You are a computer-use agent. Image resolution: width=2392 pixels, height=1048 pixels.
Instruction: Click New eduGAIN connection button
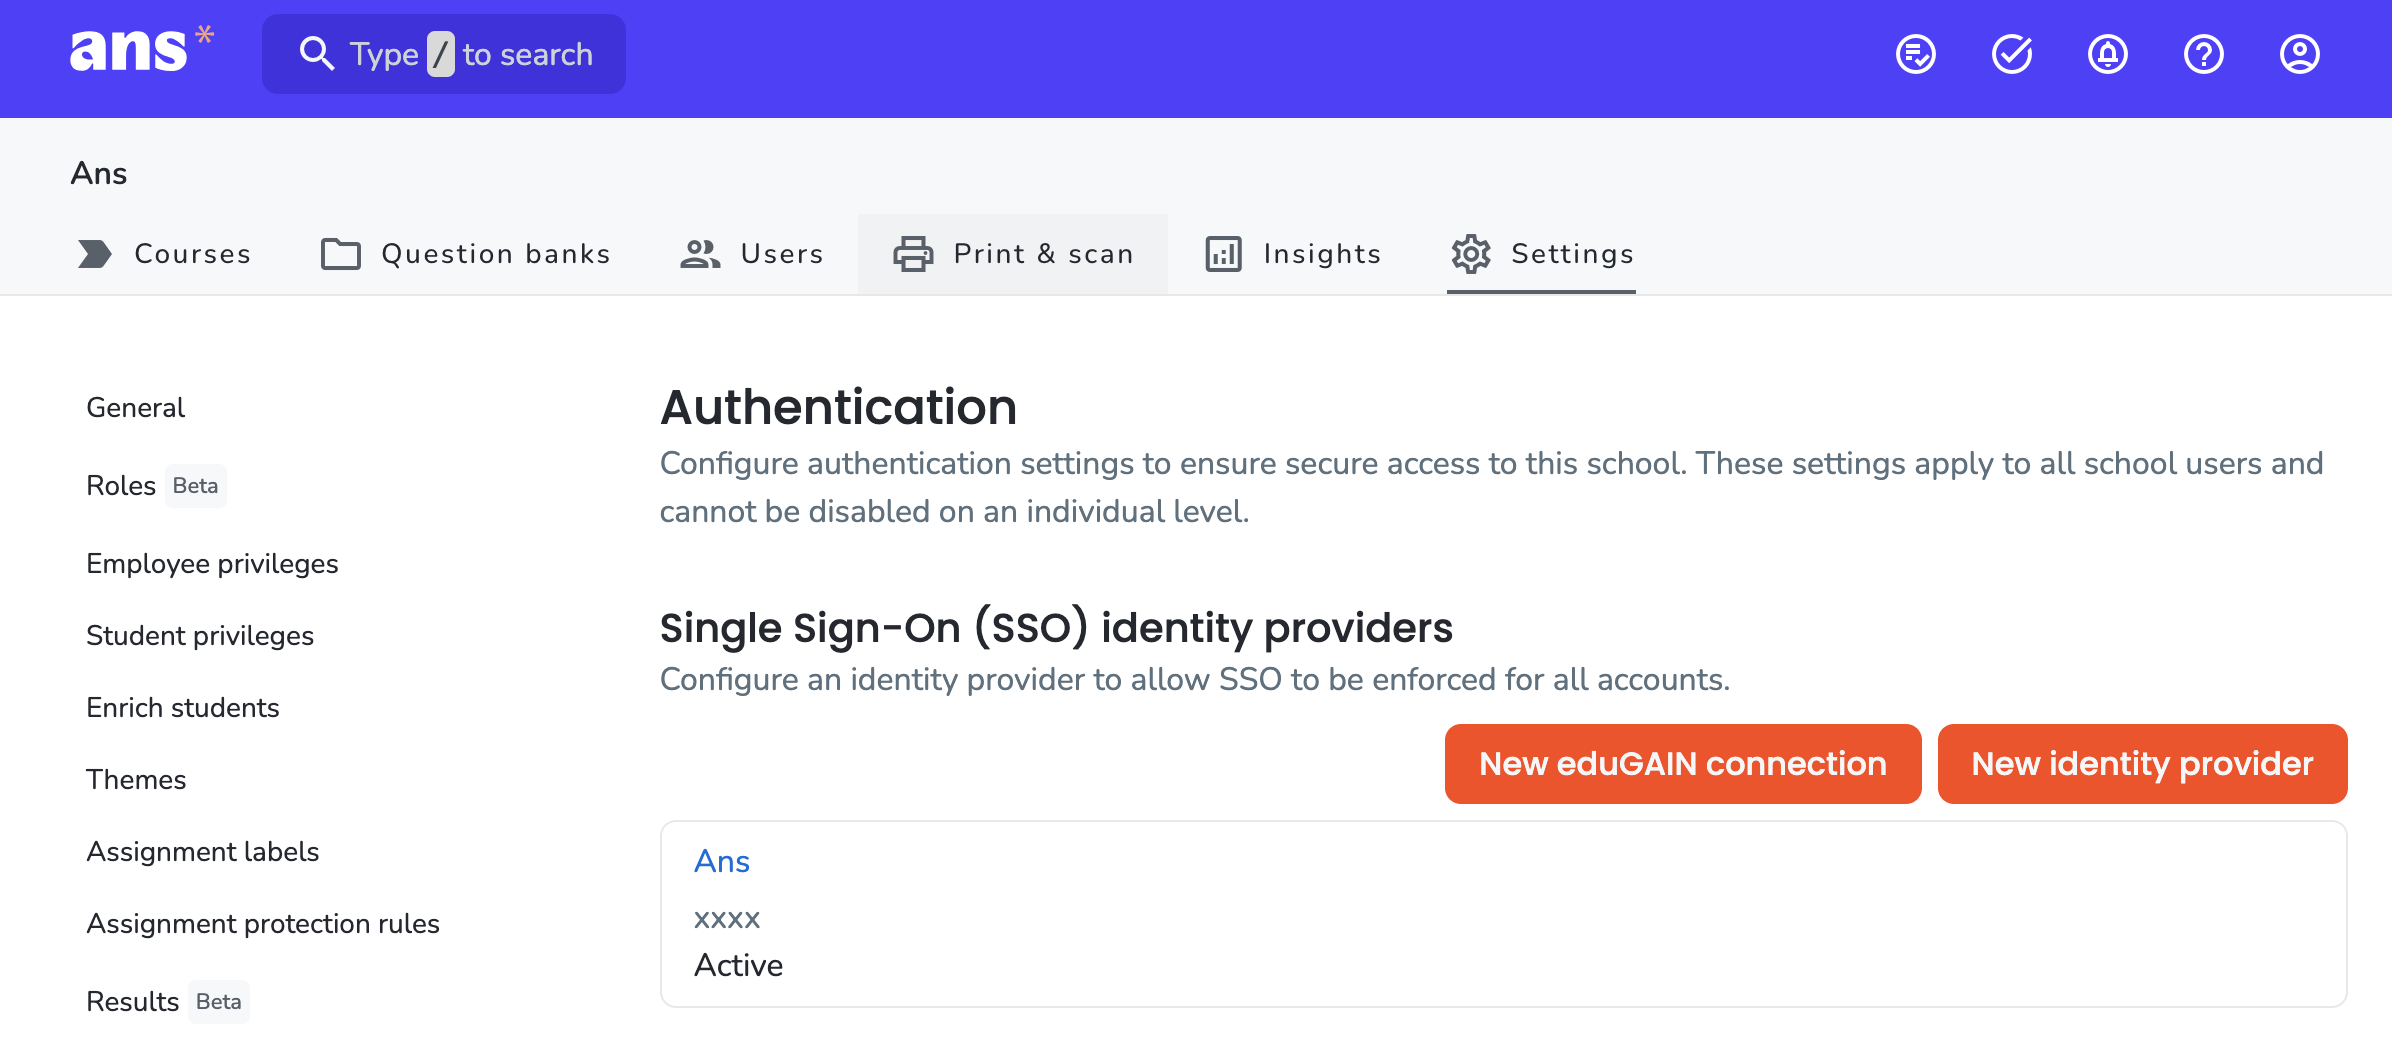(1683, 764)
